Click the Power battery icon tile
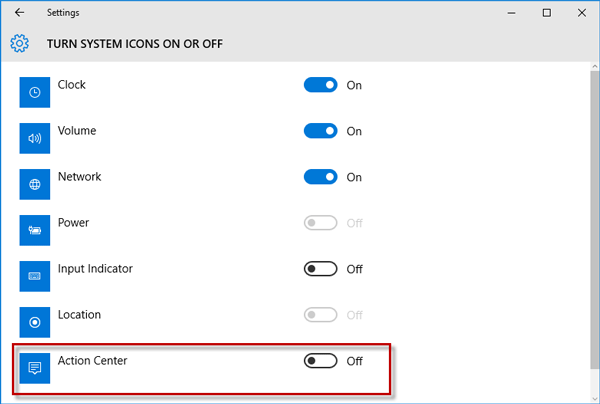Screen dimensions: 600x404 pyautogui.click(x=35, y=230)
